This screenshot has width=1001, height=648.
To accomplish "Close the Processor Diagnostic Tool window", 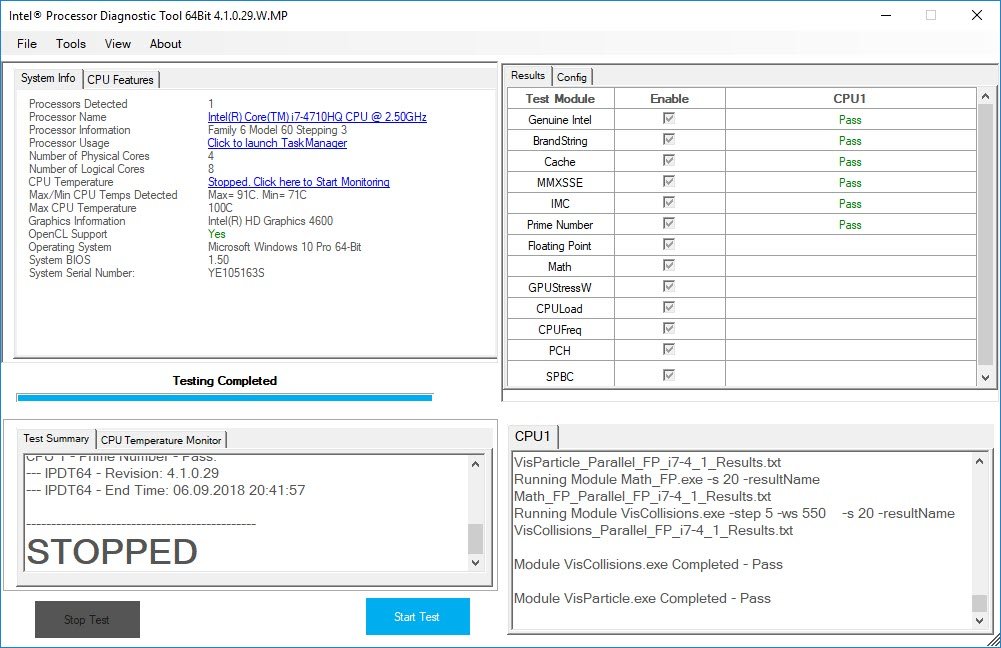I will click(x=977, y=15).
